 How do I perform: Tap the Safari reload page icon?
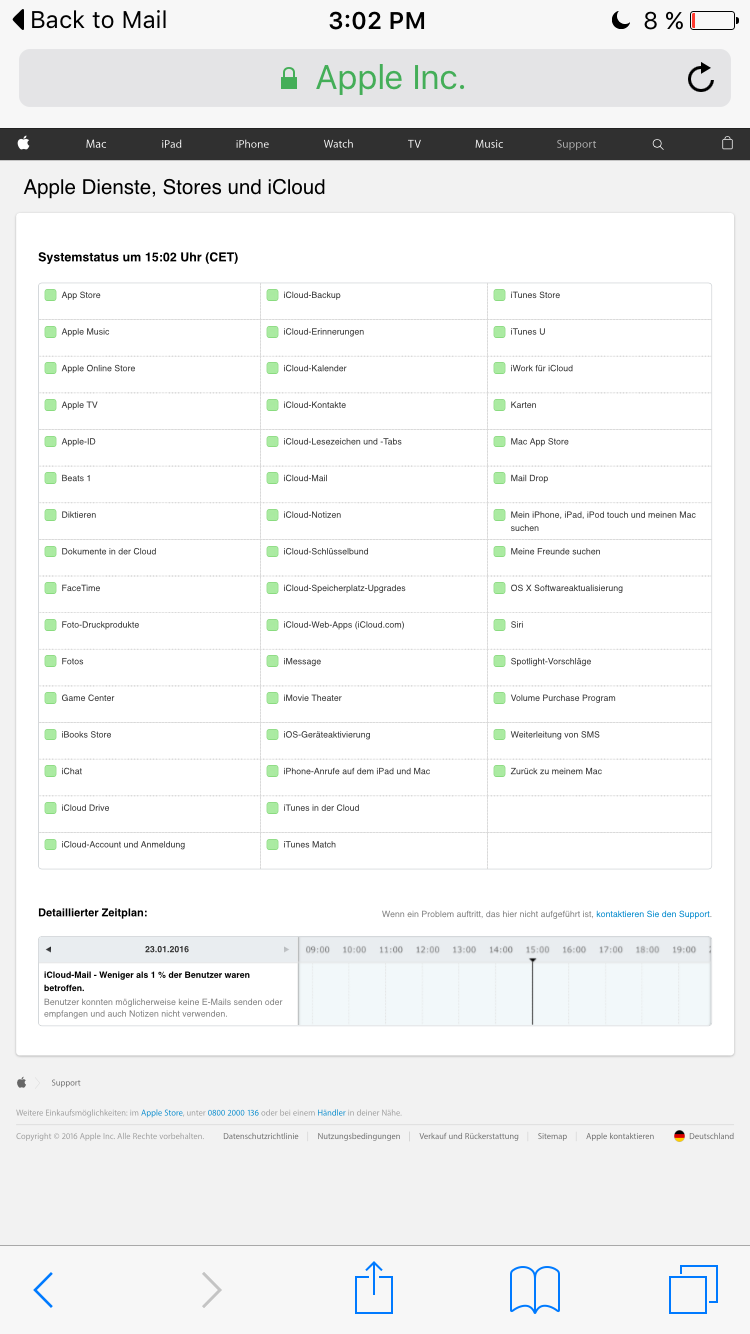click(x=700, y=78)
